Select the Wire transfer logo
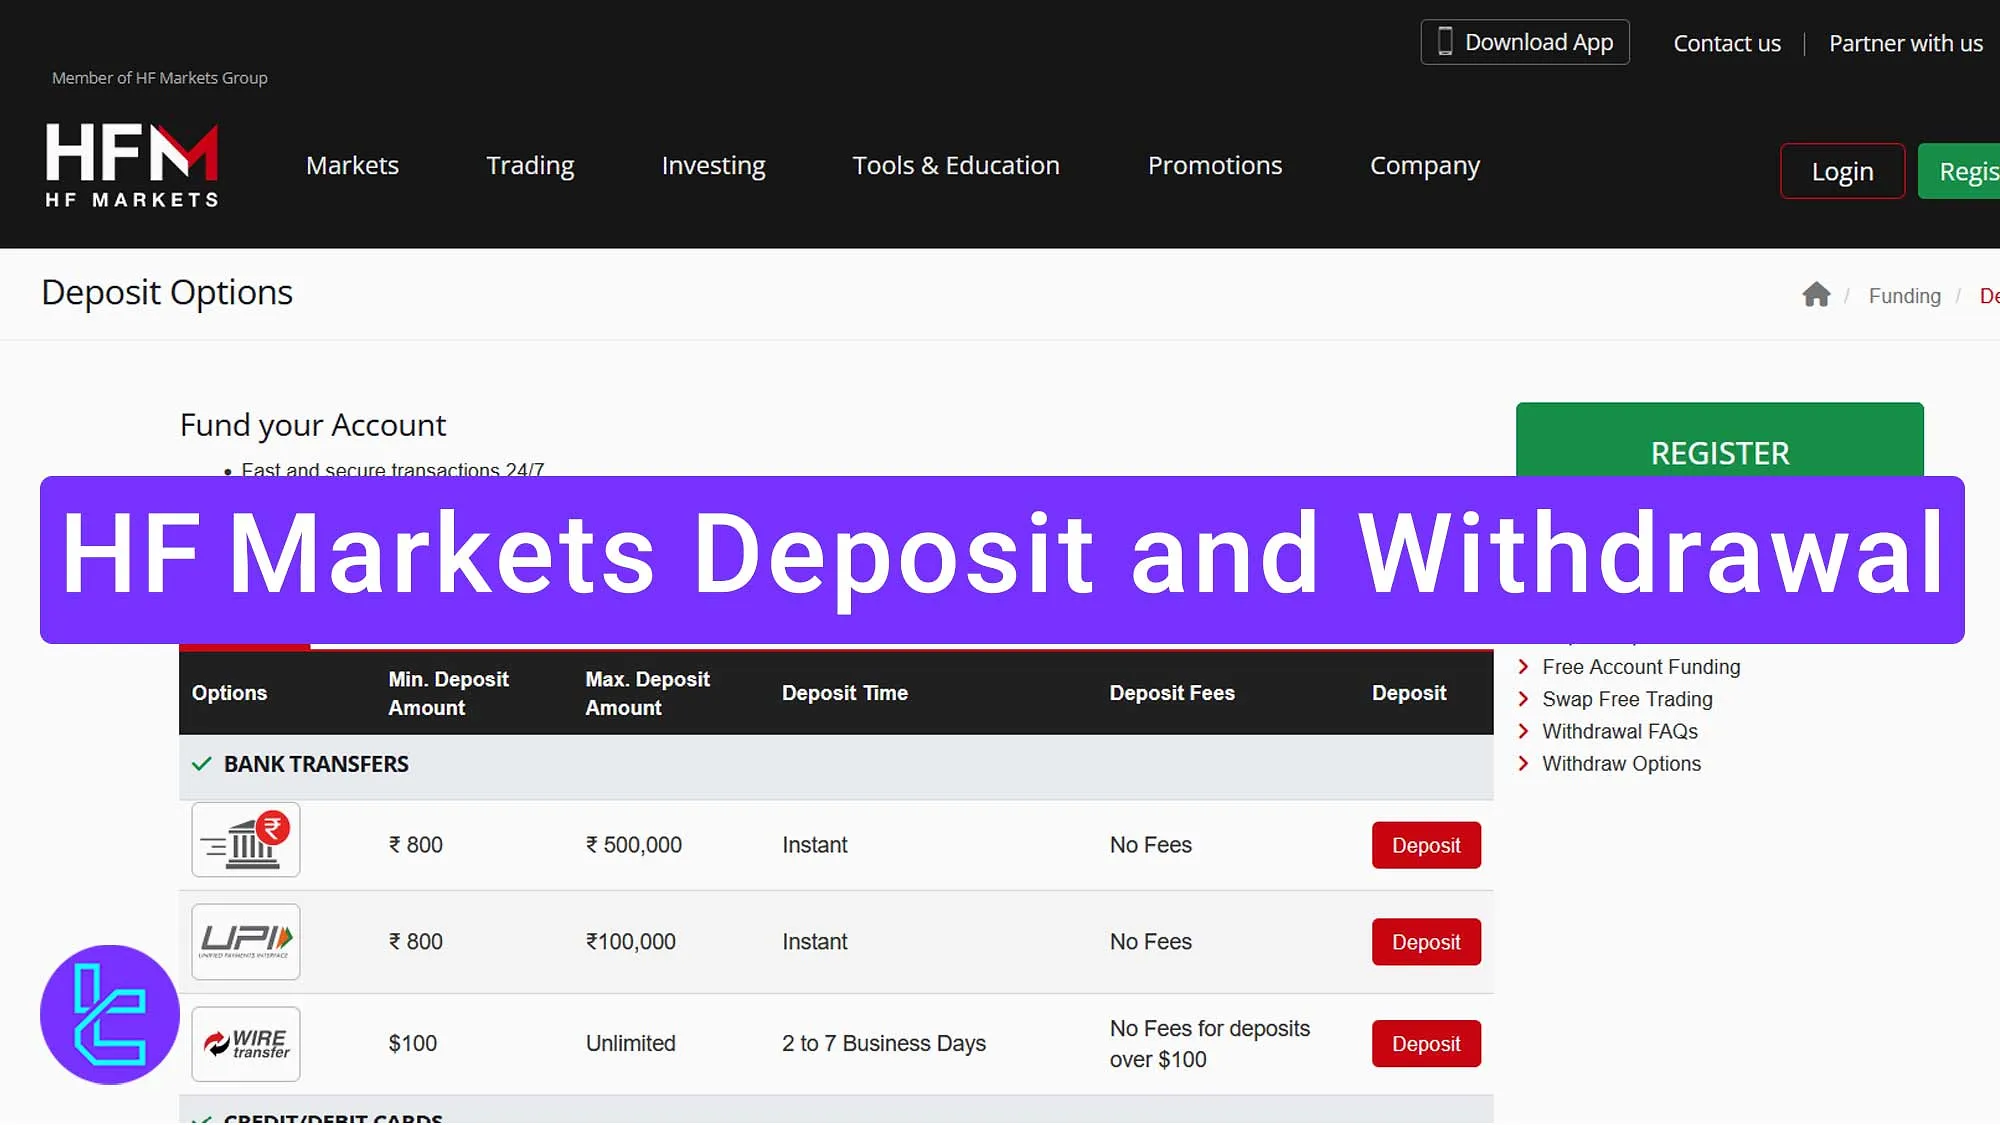The width and height of the screenshot is (2000, 1125). (246, 1044)
